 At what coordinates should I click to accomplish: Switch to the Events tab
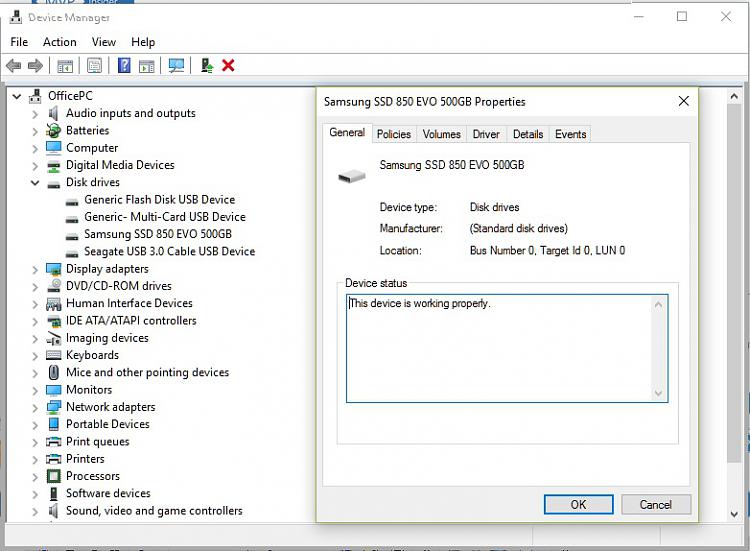571,134
